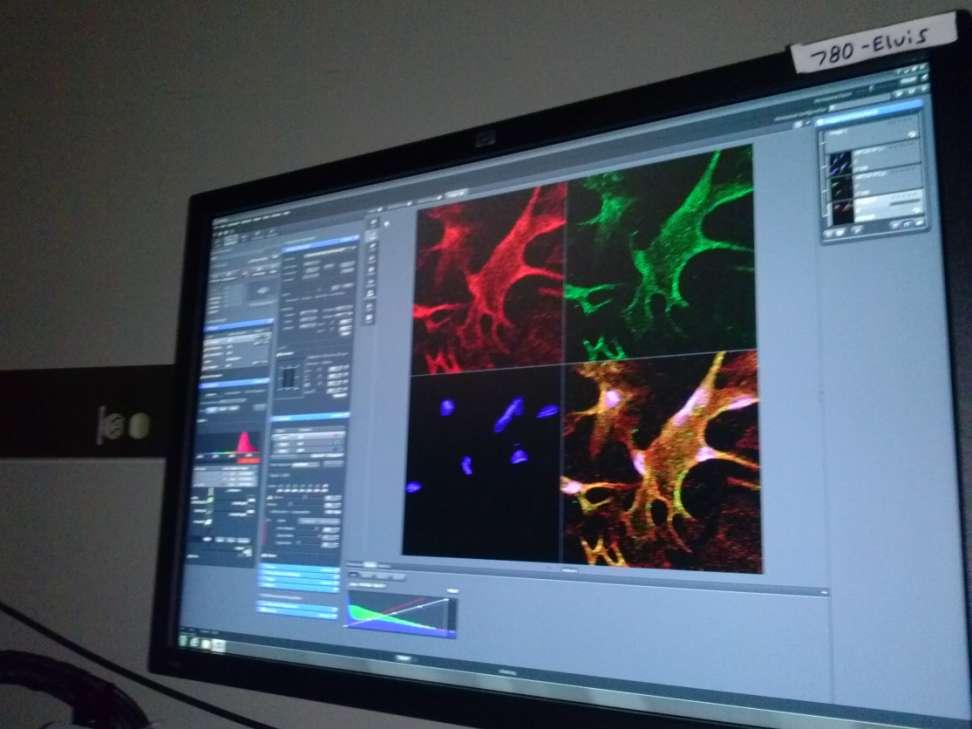Select the green channel image pane

tap(661, 253)
